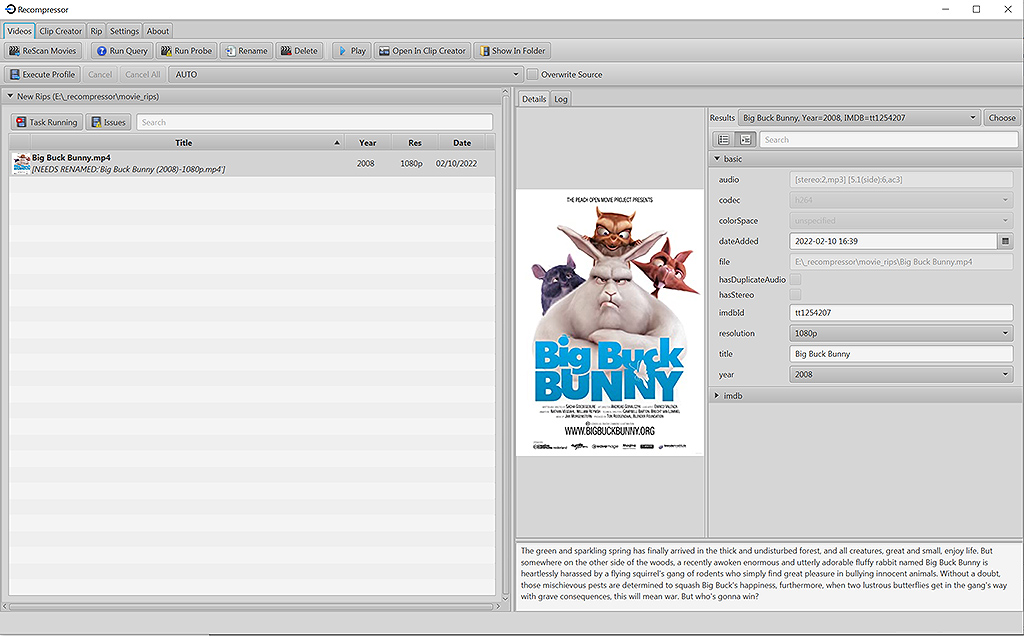Viewport: 1024px width, 636px height.
Task: Click the Cancel All button
Action: [x=142, y=74]
